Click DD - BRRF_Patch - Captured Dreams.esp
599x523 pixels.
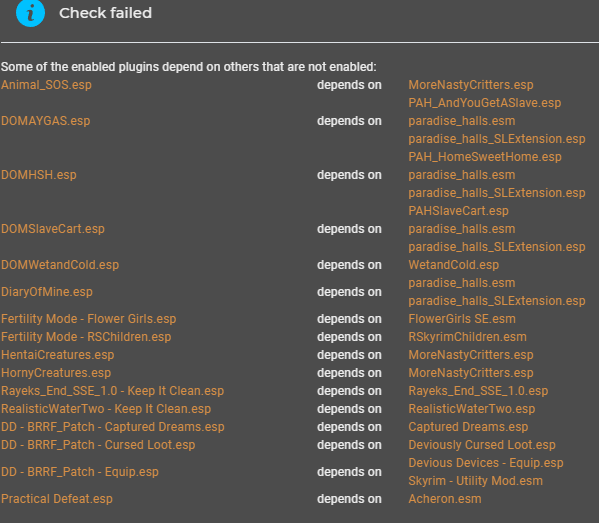(113, 427)
